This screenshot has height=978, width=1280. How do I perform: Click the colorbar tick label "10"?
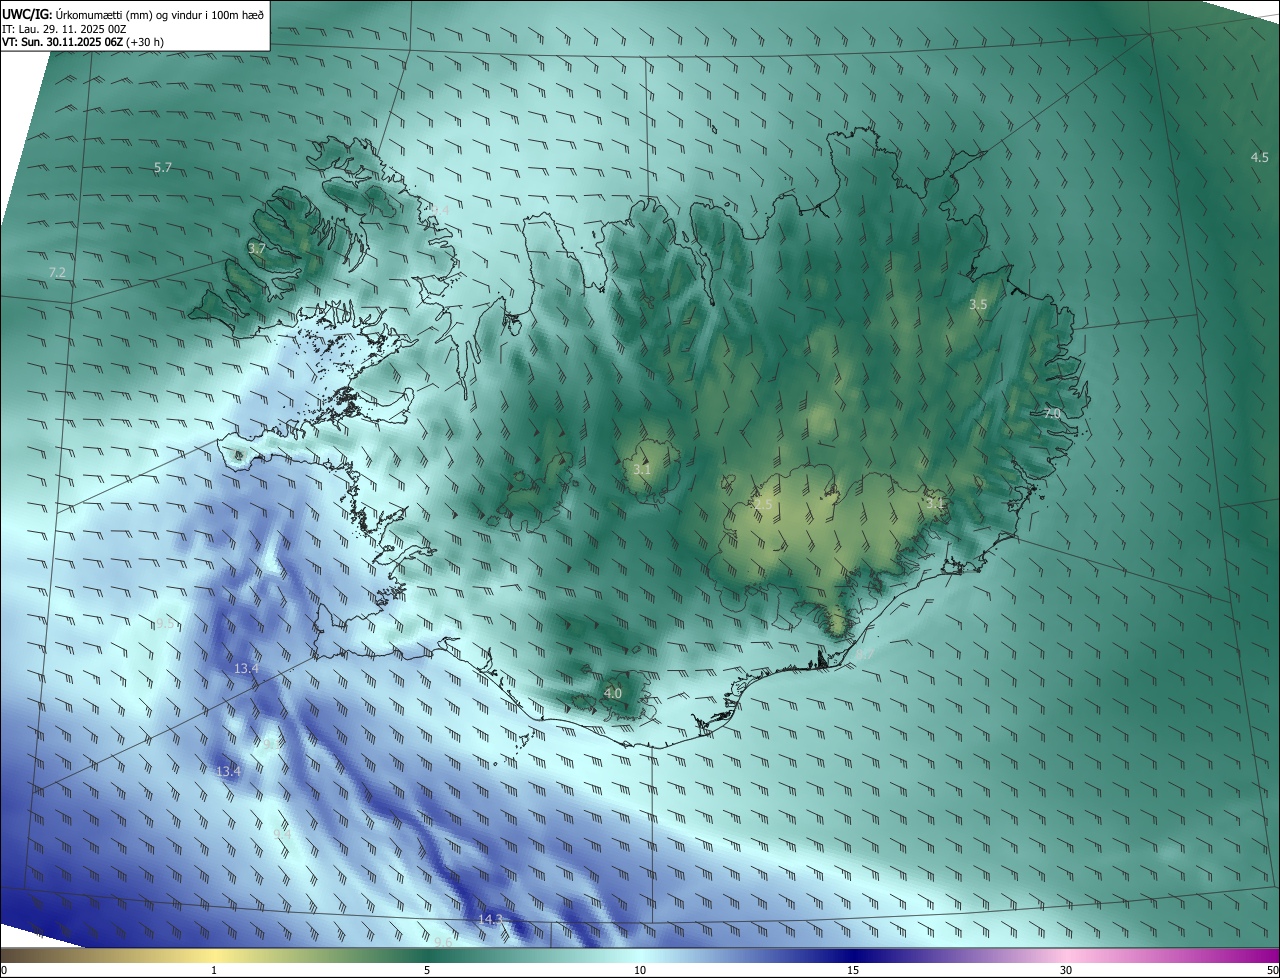coord(640,971)
